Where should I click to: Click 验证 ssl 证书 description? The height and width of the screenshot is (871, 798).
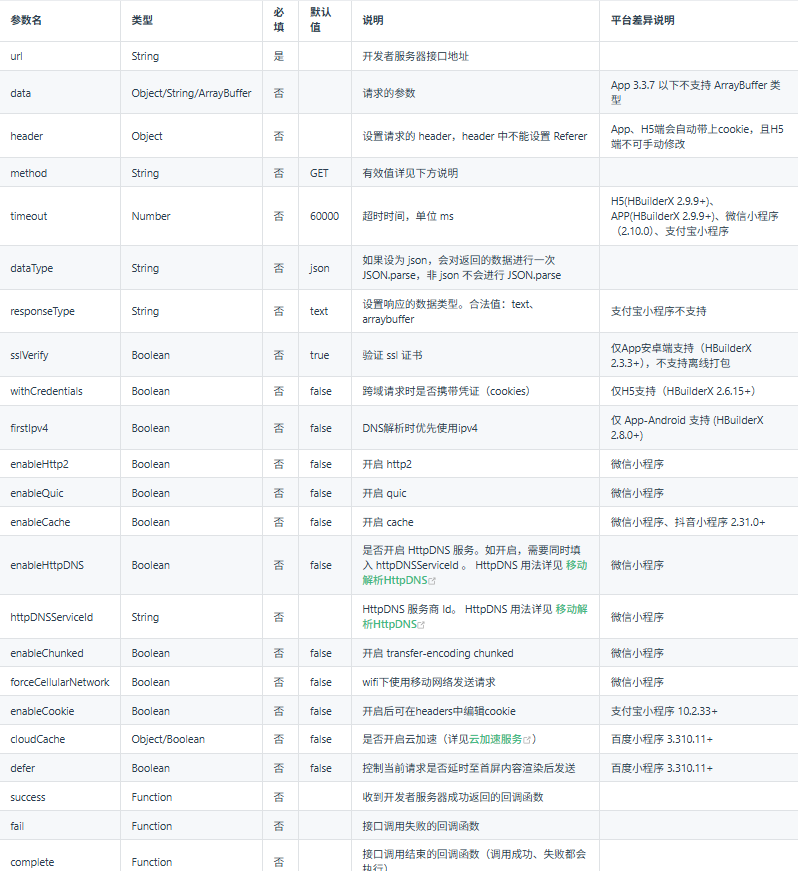pos(392,355)
